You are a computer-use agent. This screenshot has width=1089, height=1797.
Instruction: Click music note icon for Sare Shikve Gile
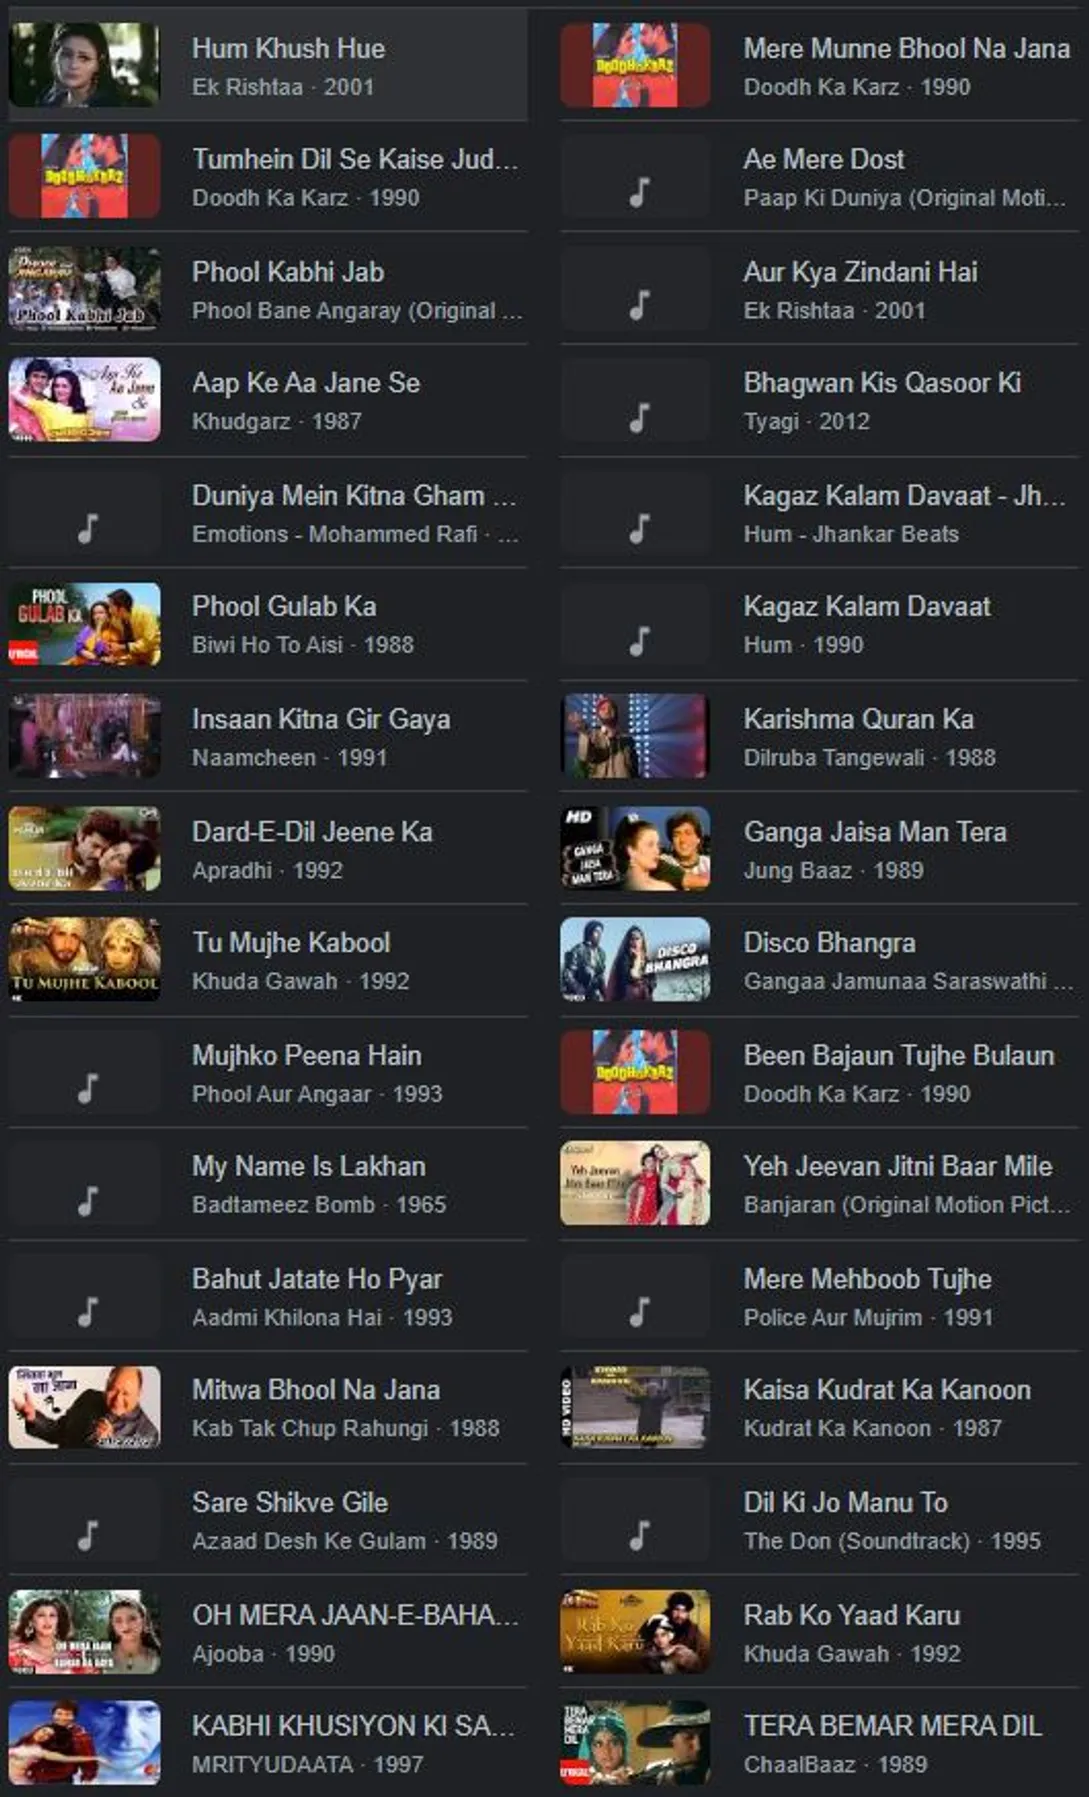pos(88,1535)
